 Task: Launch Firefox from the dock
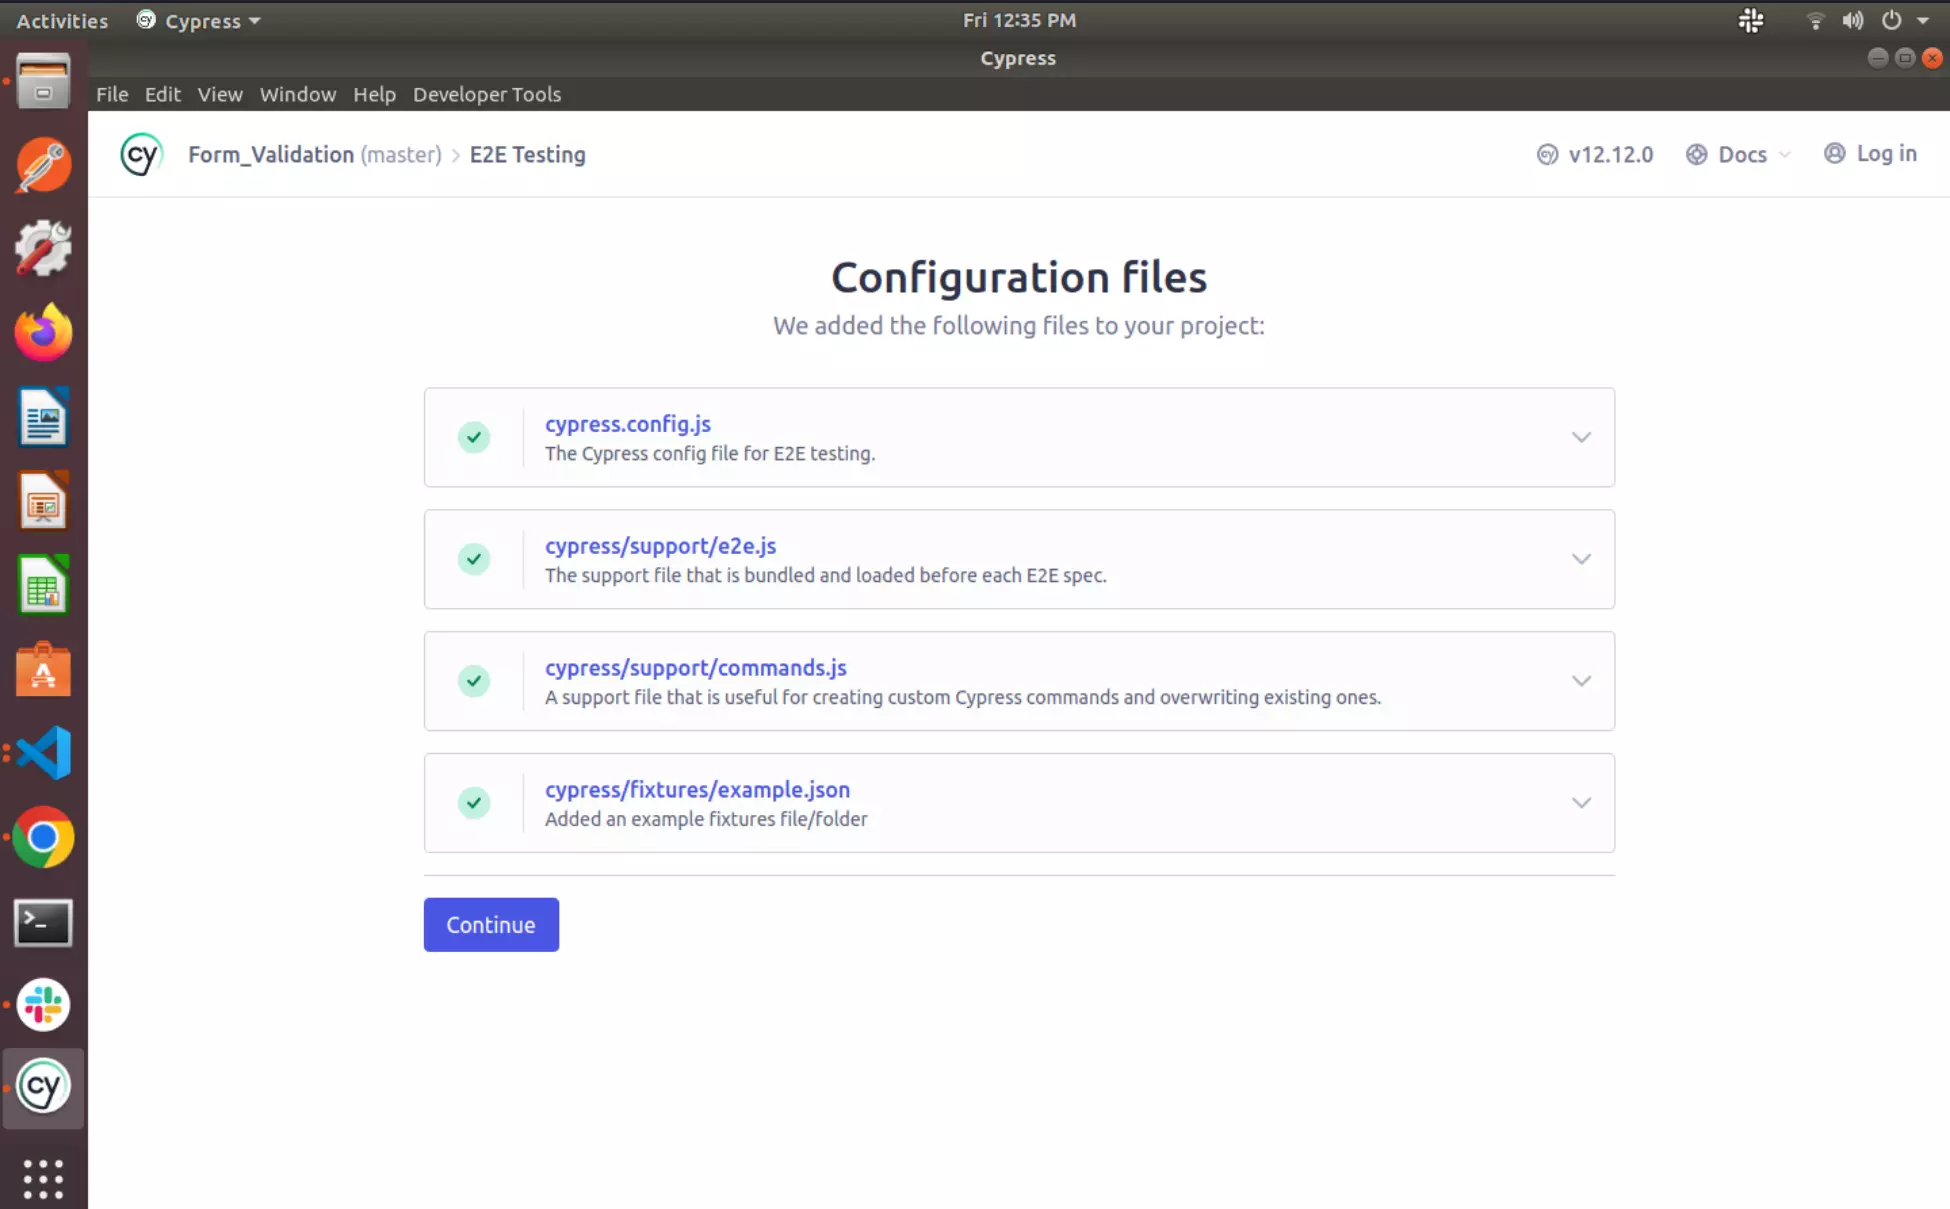(x=43, y=332)
